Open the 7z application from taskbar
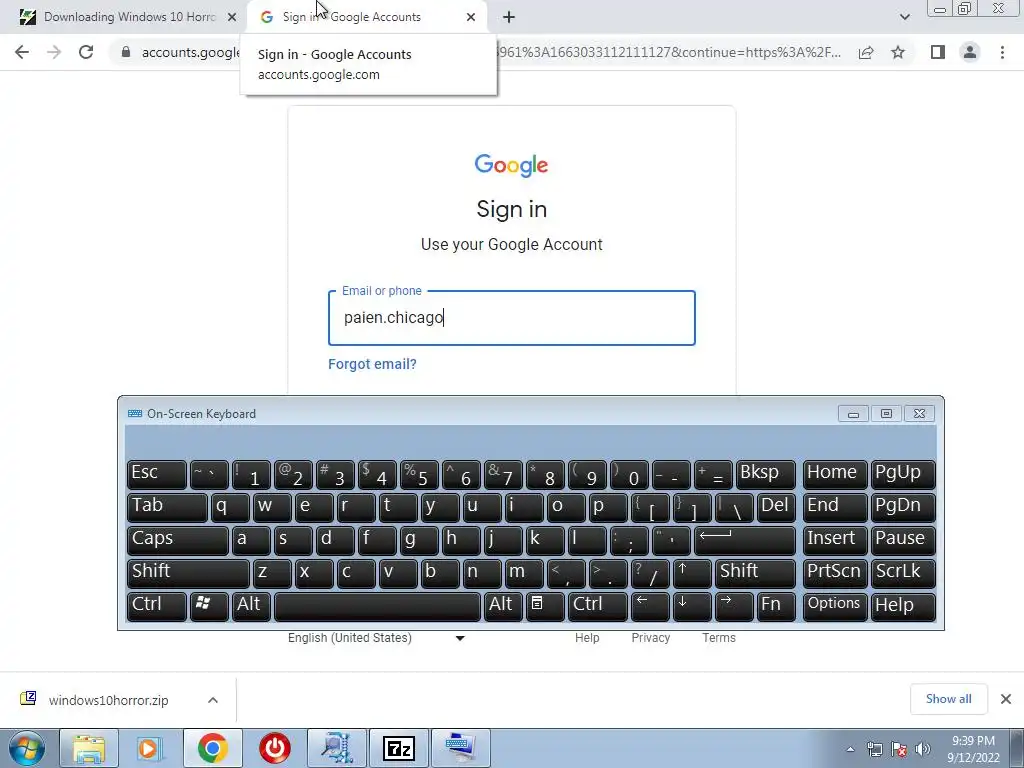Screen dimensions: 1024x768 coord(398,748)
